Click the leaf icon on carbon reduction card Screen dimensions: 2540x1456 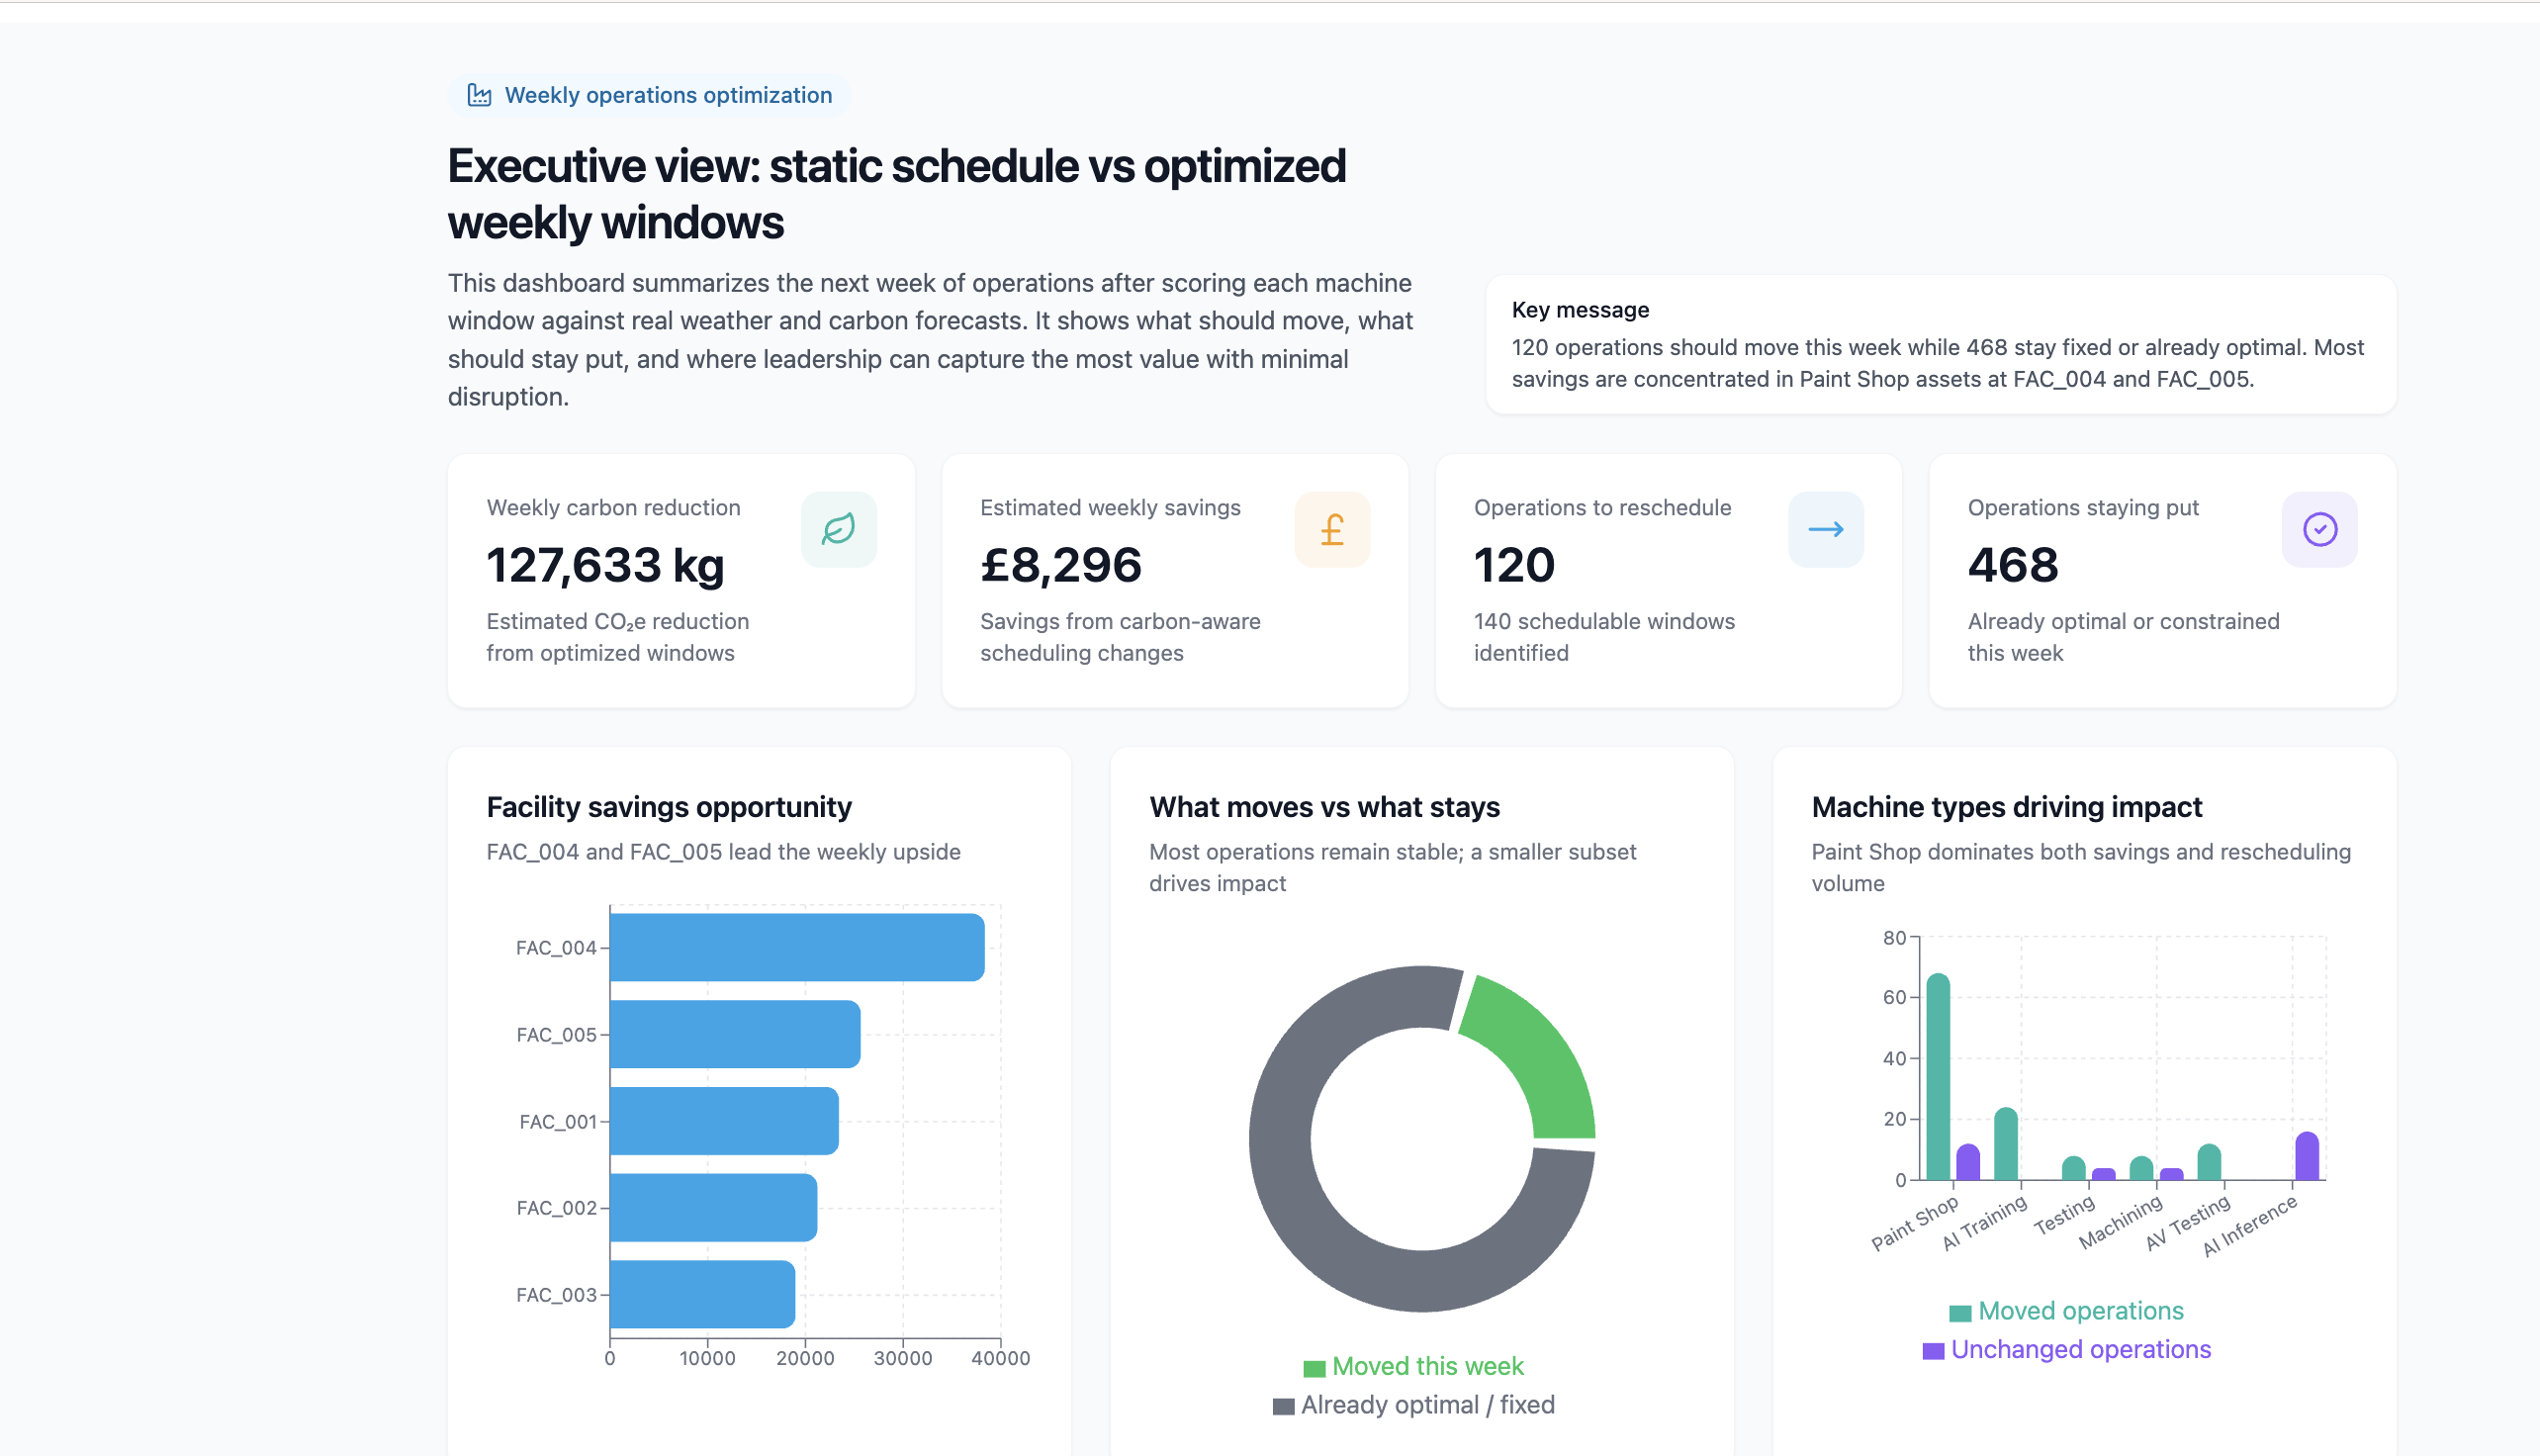(x=839, y=529)
